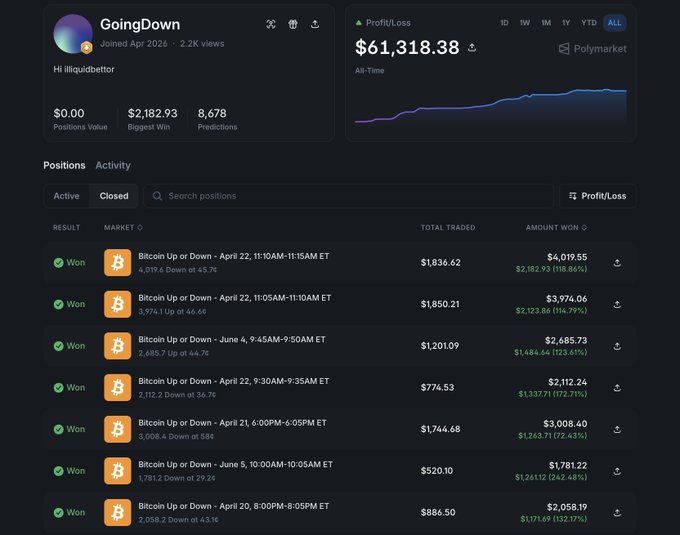This screenshot has width=680, height=535.
Task: Share the April 21 6:00PM-6:05PM position
Action: click(617, 429)
